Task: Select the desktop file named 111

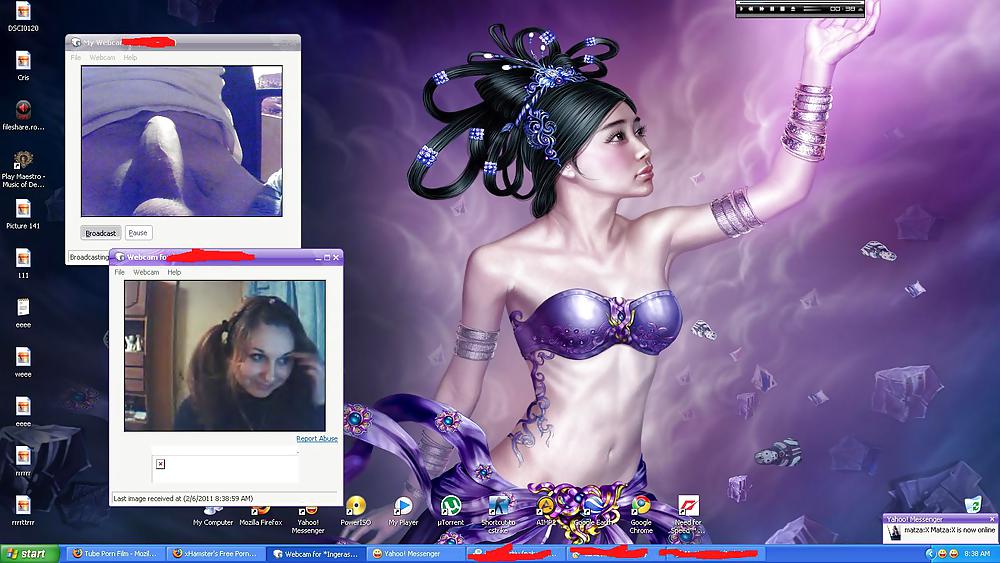Action: [x=23, y=264]
